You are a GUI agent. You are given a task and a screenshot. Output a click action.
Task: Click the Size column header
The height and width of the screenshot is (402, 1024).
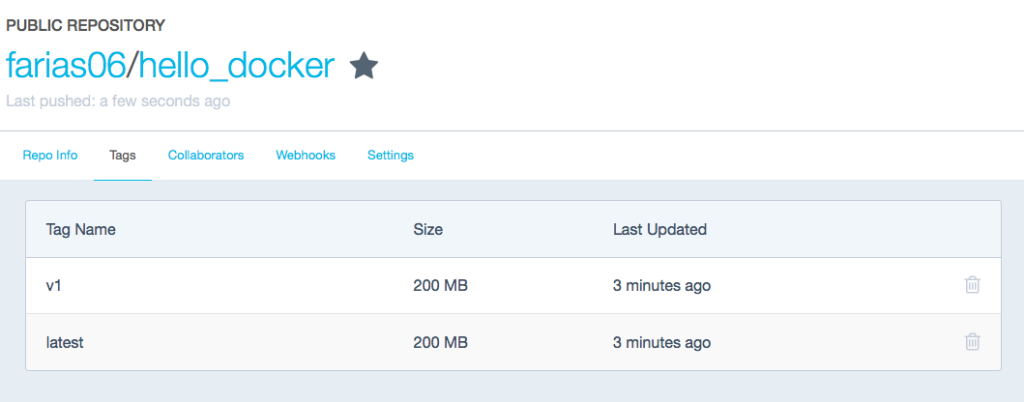coord(428,230)
